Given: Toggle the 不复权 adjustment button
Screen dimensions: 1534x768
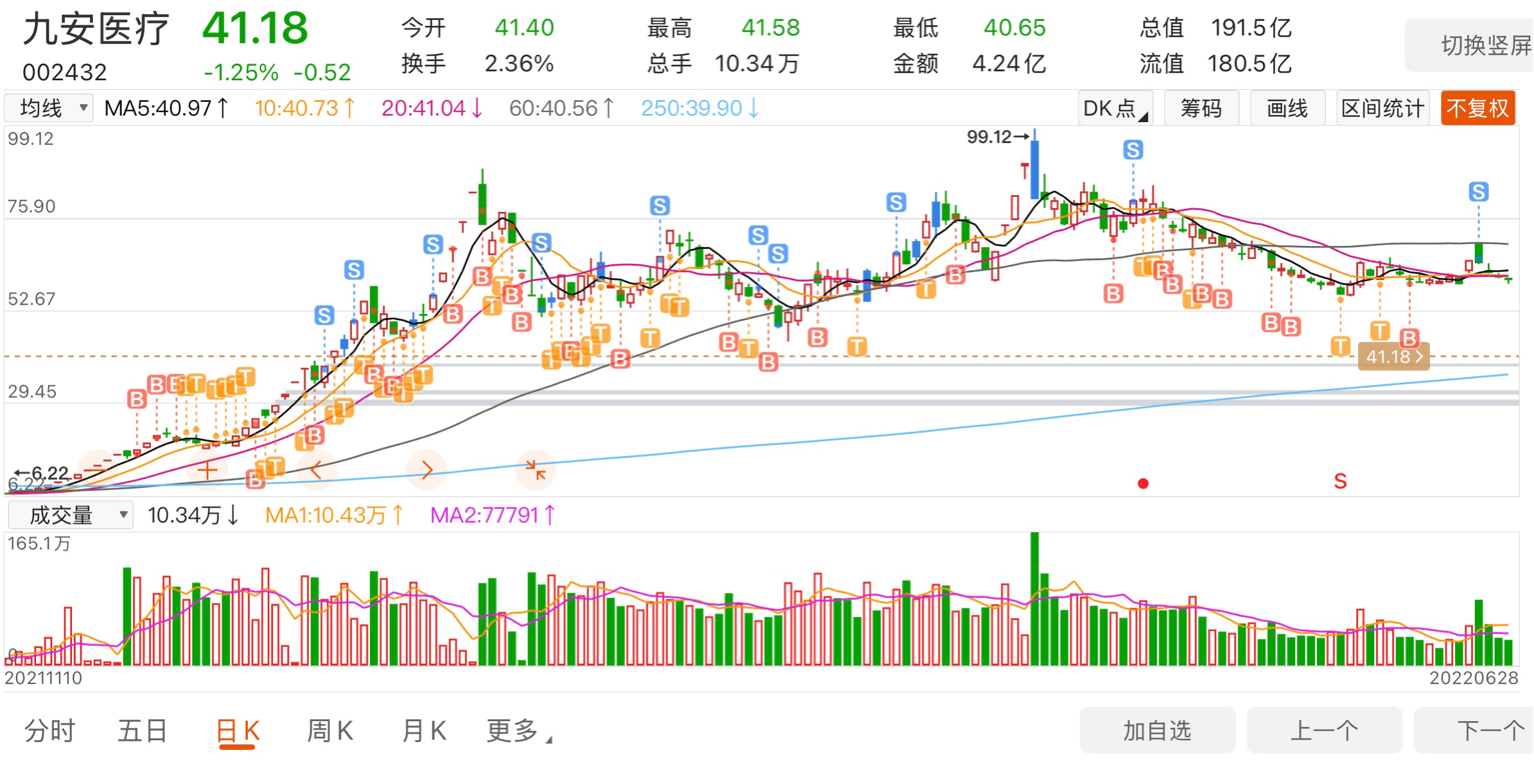Looking at the screenshot, I should [1477, 108].
